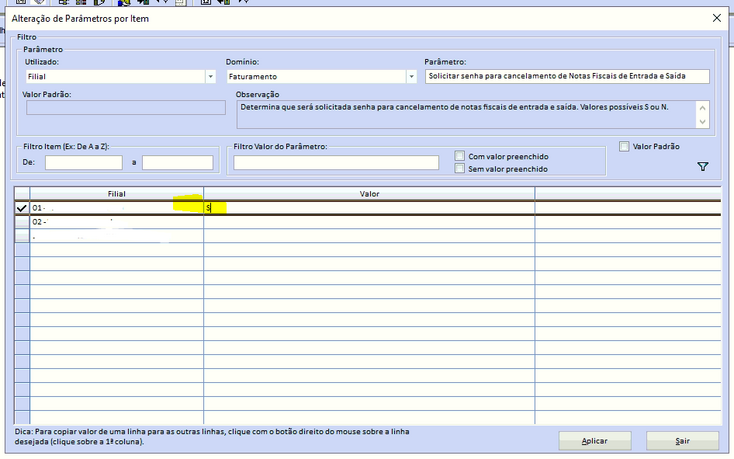This screenshot has width=734, height=459.
Task: Click the Valor cell containing S
Action: coord(369,208)
